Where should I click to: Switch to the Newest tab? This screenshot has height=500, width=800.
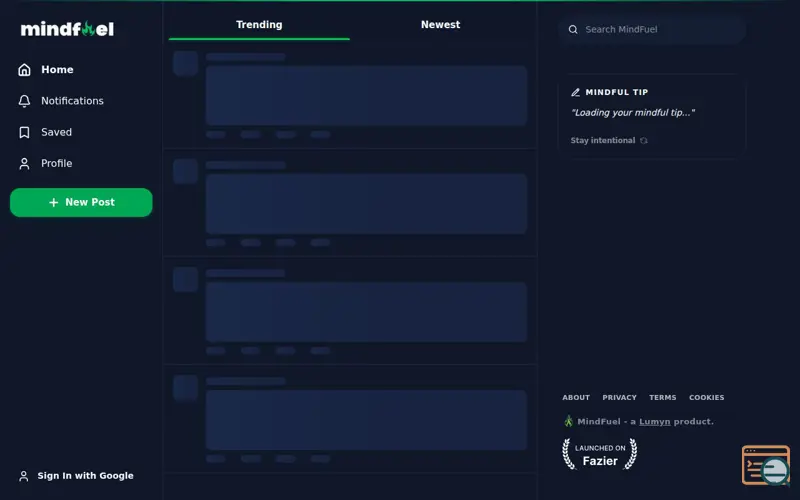pos(440,24)
